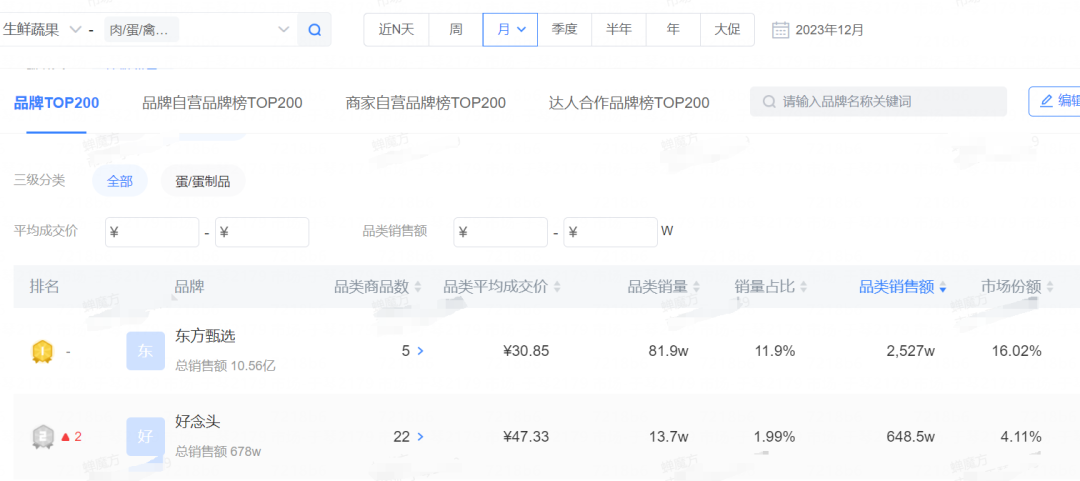Sort by 市场份额 column
Image resolution: width=1080 pixels, height=481 pixels.
pyautogui.click(x=1017, y=287)
